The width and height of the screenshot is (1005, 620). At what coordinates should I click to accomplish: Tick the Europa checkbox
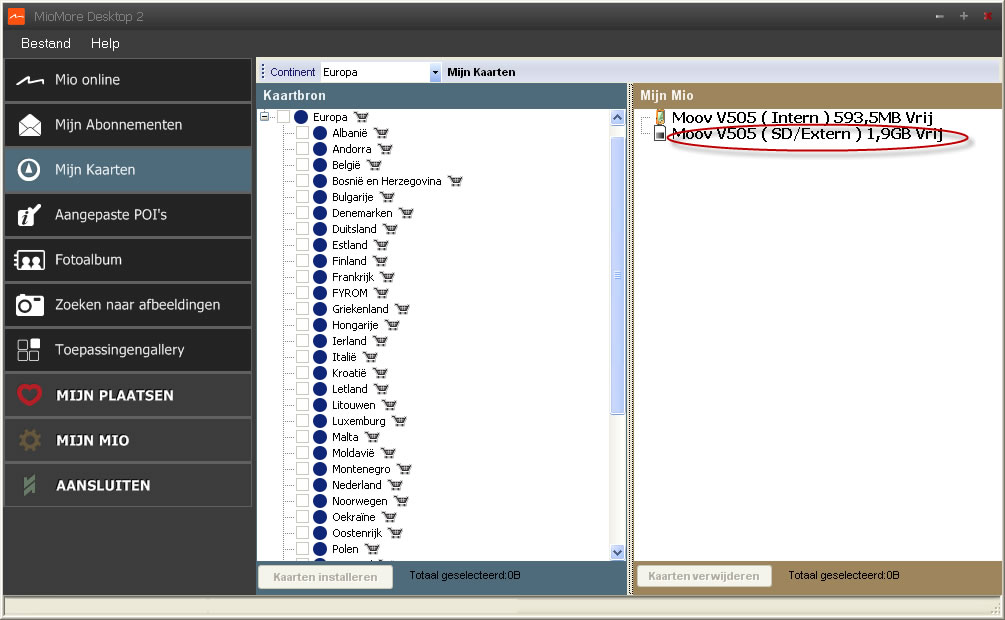pyautogui.click(x=283, y=117)
